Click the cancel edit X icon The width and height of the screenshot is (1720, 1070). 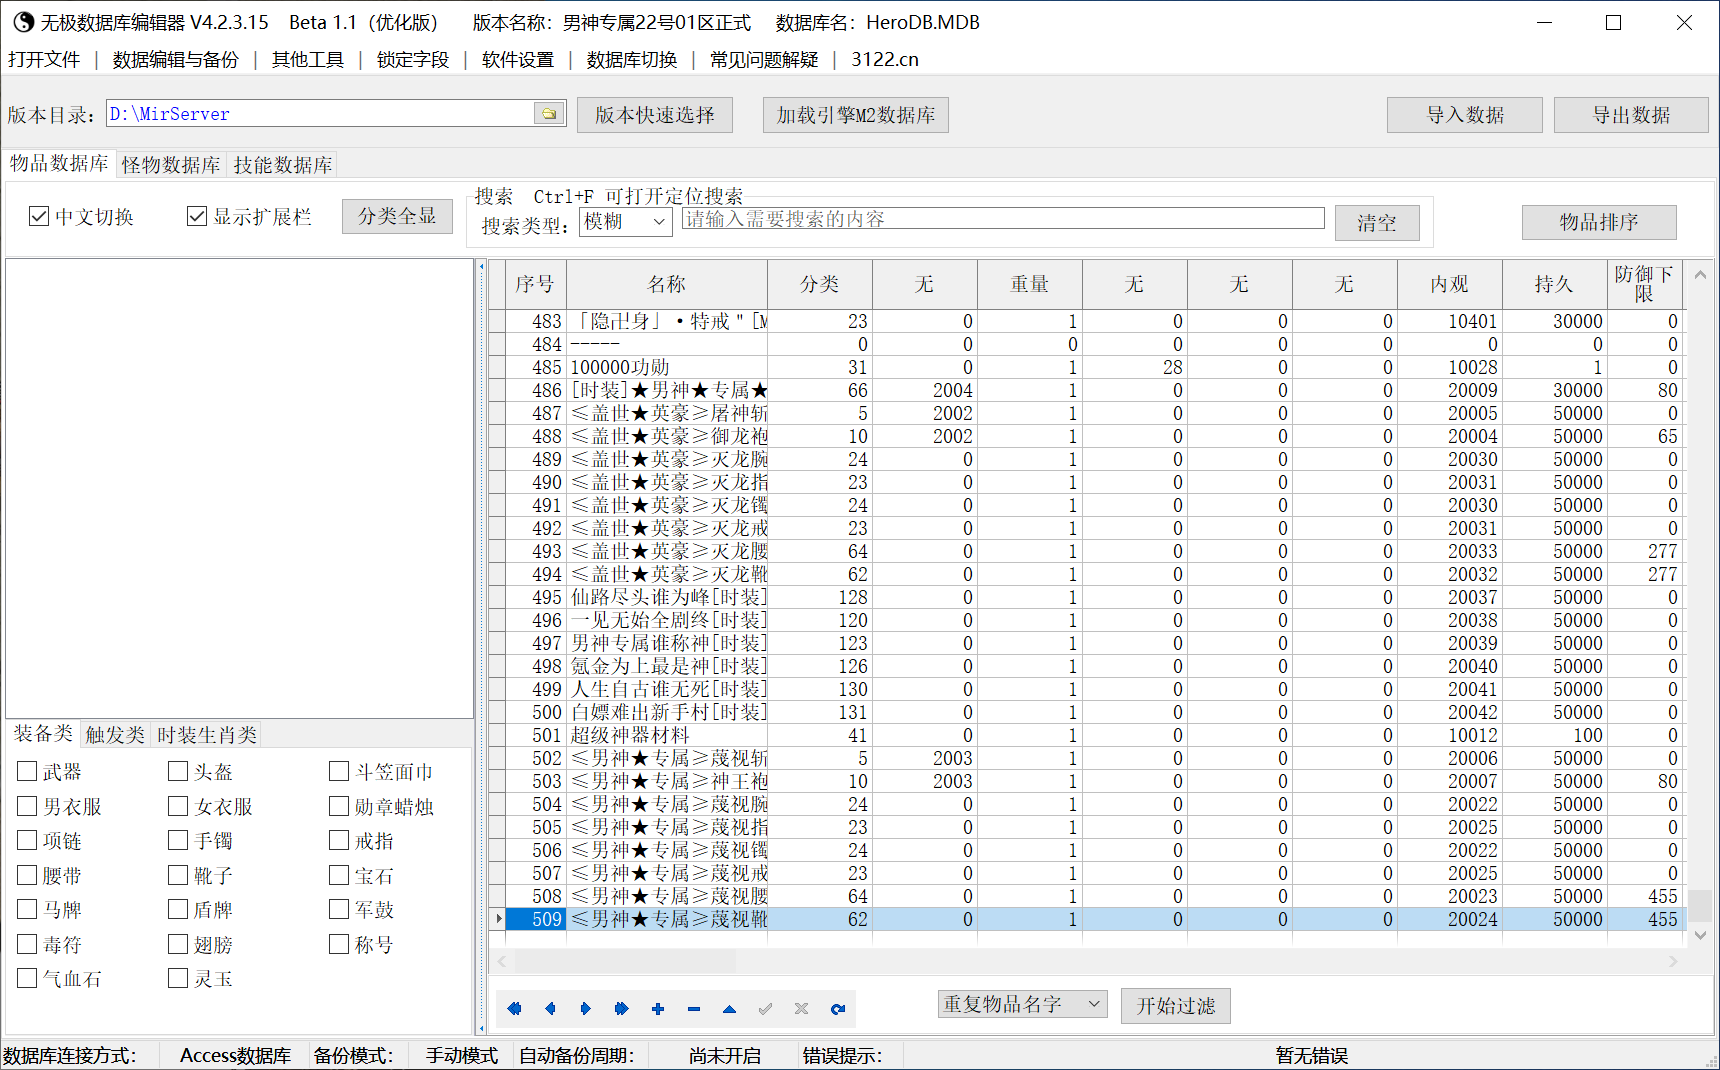pos(802,1008)
